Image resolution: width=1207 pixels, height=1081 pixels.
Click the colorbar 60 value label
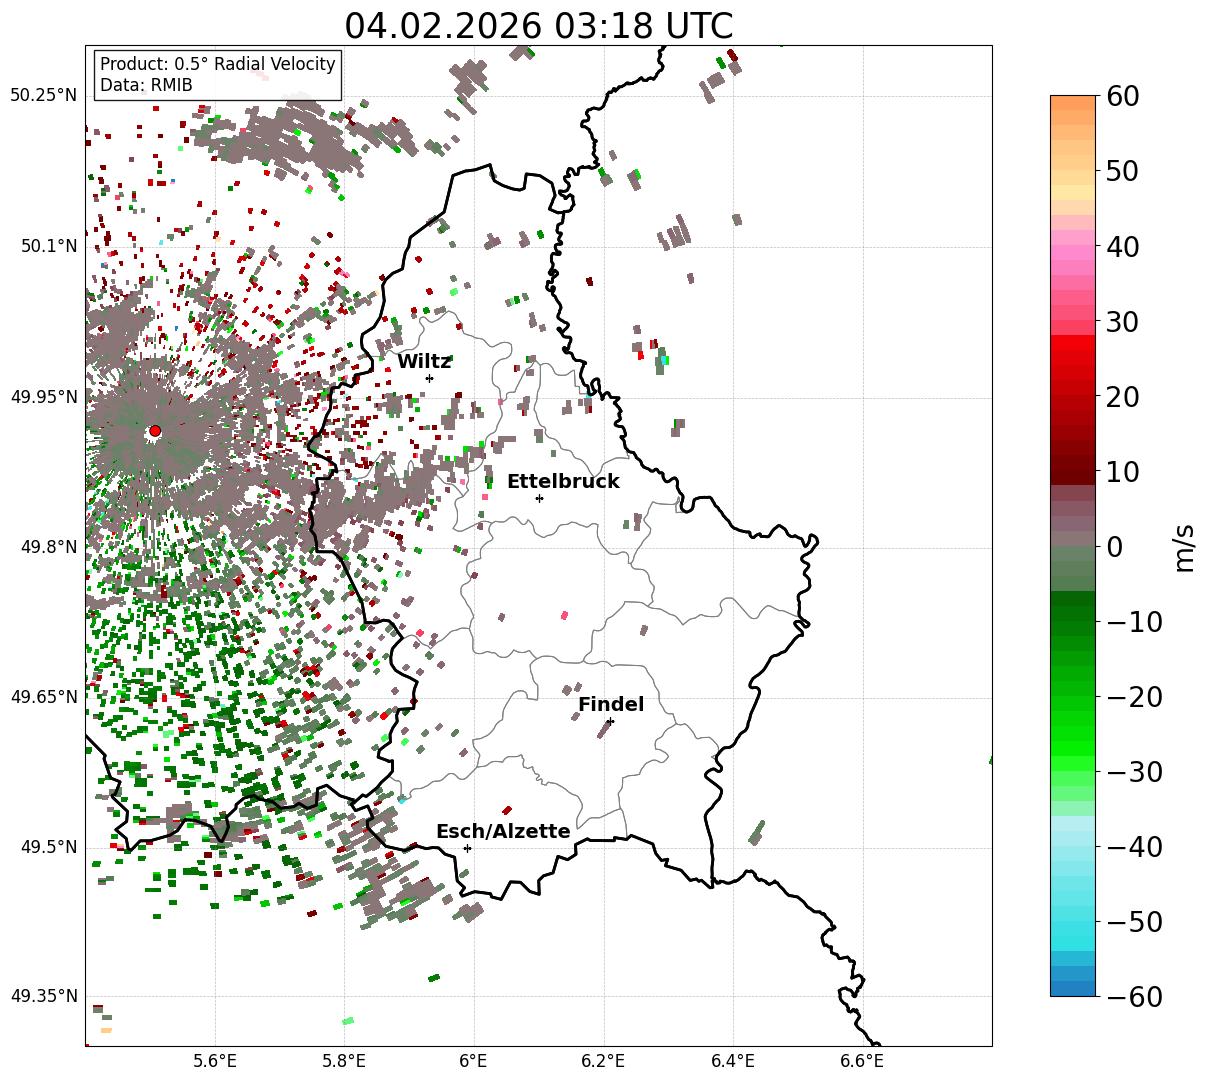(1122, 96)
